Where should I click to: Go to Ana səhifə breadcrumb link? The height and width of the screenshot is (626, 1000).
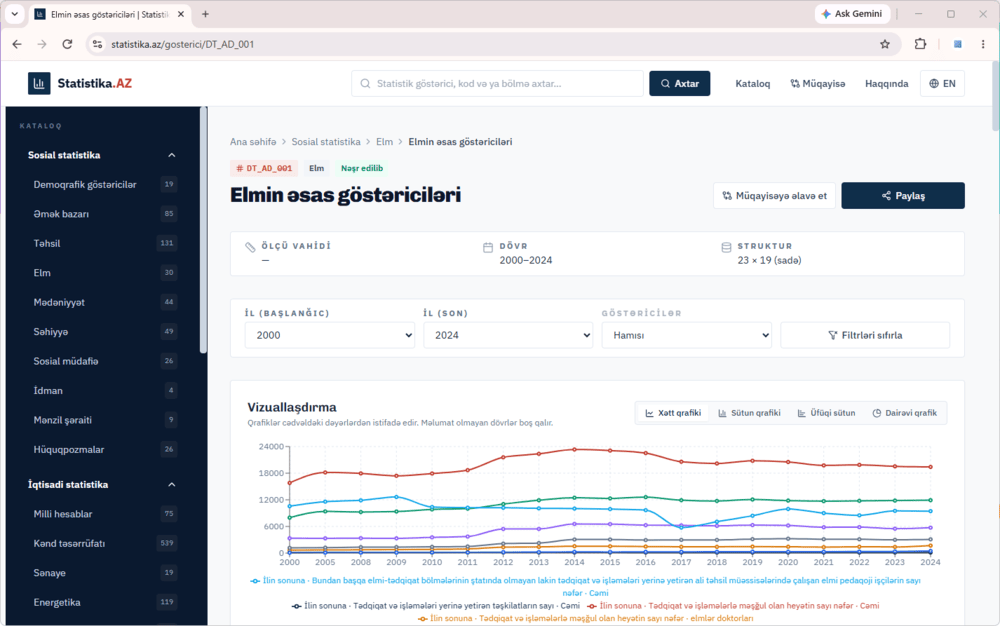click(253, 142)
